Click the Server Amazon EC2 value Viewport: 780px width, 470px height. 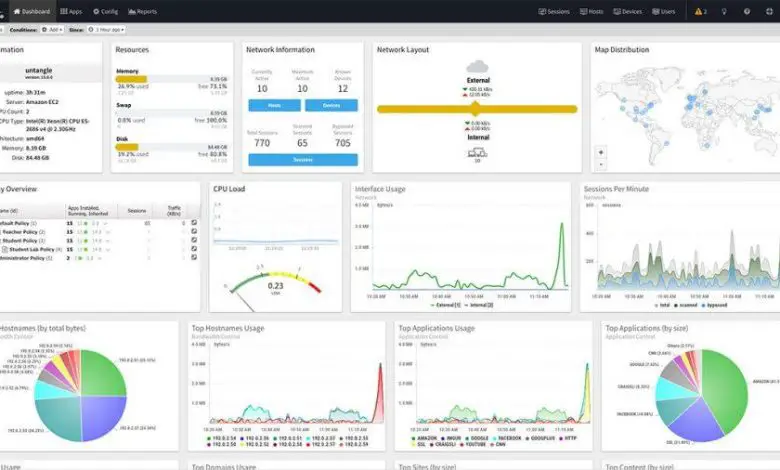[42, 102]
